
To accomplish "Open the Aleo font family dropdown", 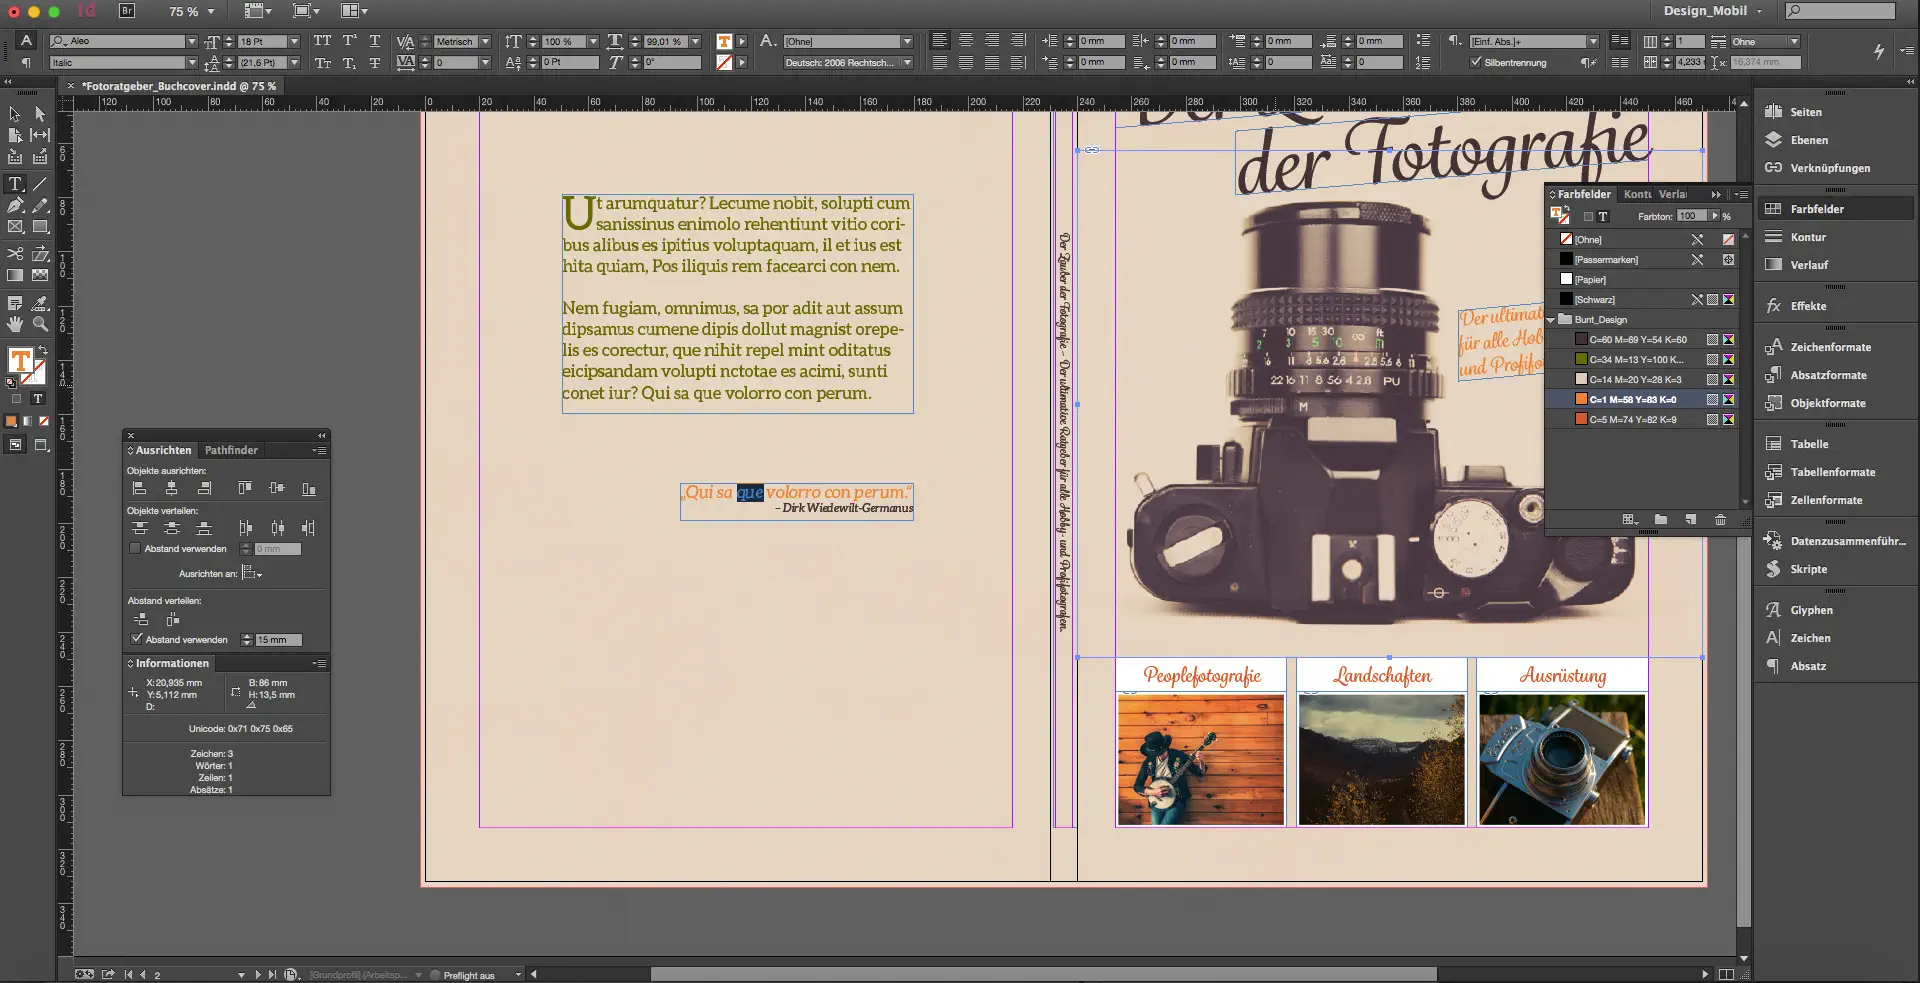I will (x=192, y=41).
